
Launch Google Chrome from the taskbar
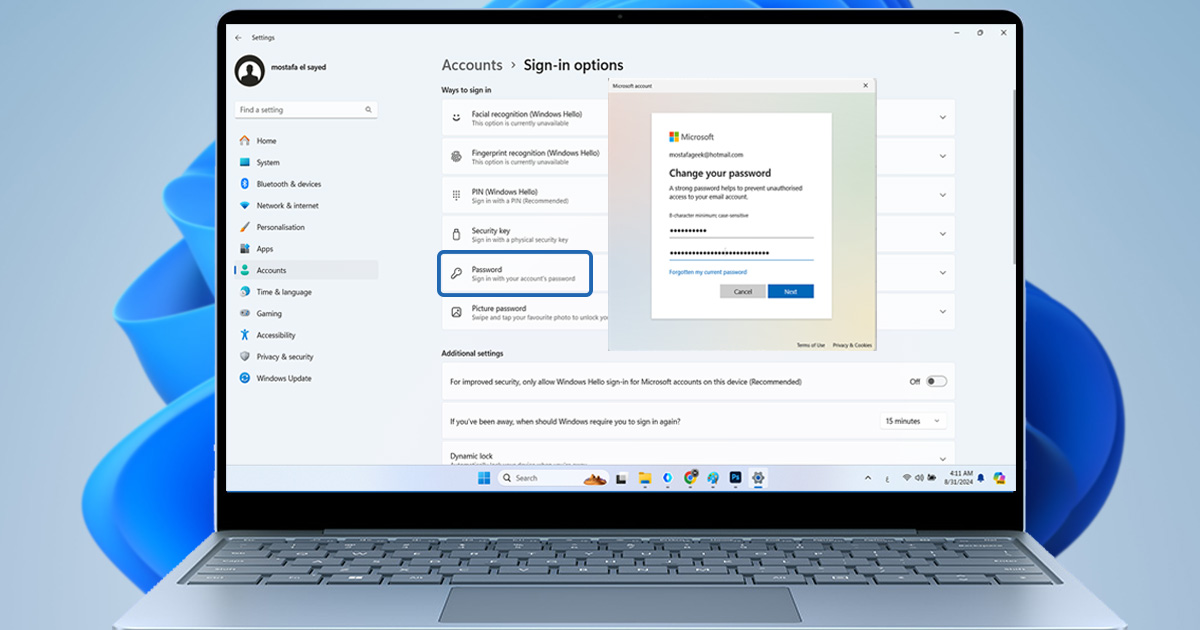click(690, 478)
